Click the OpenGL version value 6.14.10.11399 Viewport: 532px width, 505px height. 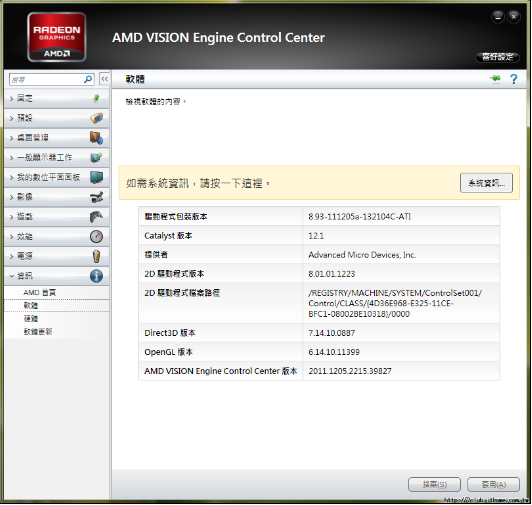(x=334, y=352)
